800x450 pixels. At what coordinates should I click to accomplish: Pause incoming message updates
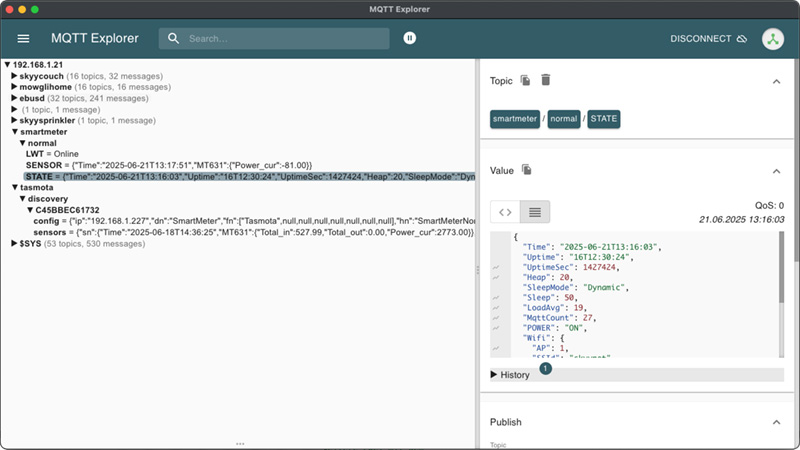pyautogui.click(x=409, y=38)
